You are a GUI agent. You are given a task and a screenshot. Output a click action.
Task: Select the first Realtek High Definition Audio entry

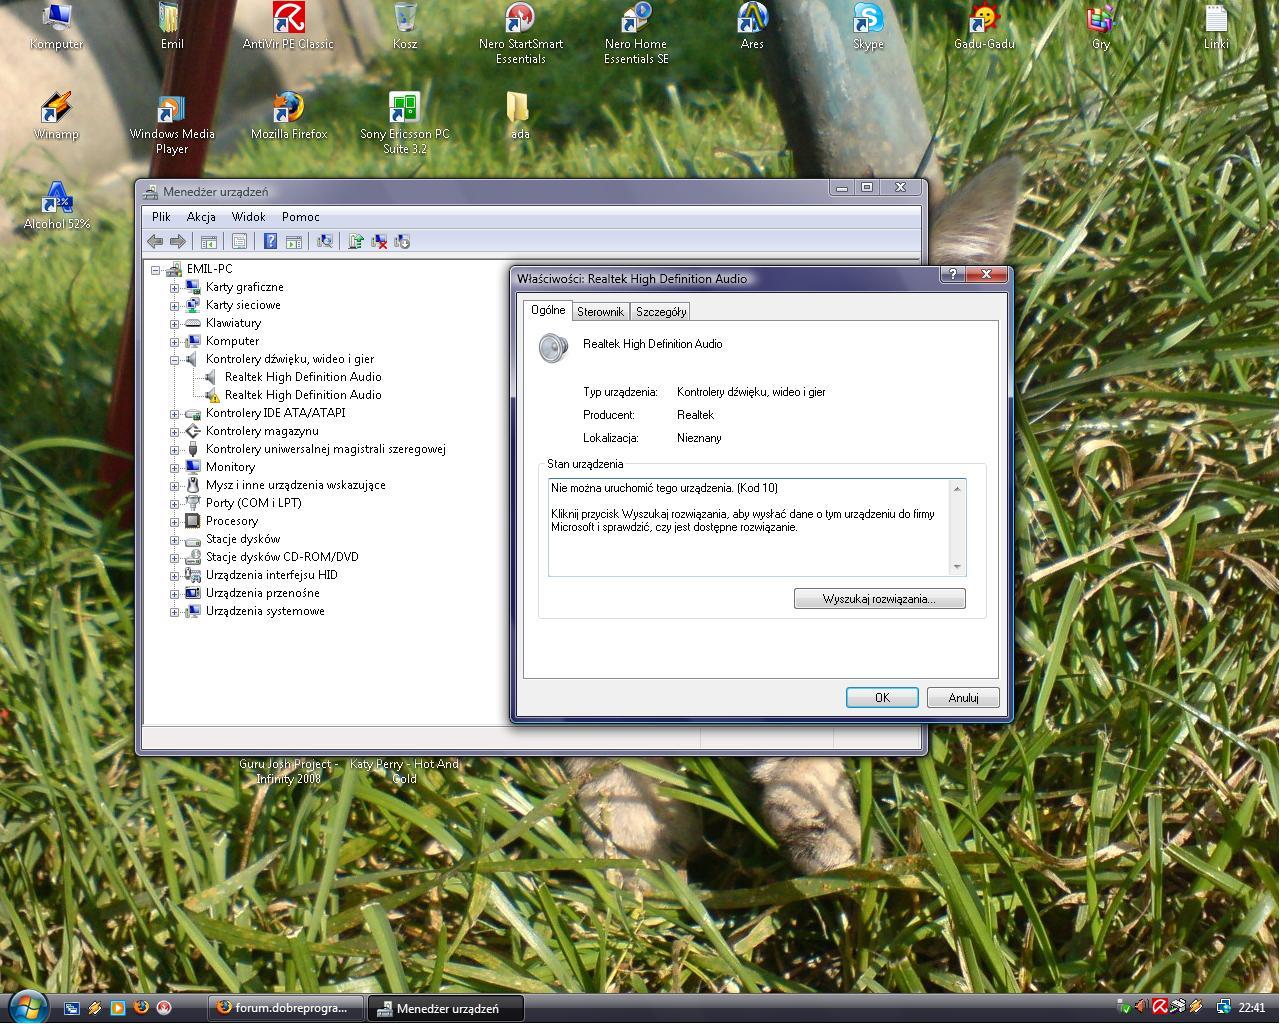pyautogui.click(x=303, y=377)
